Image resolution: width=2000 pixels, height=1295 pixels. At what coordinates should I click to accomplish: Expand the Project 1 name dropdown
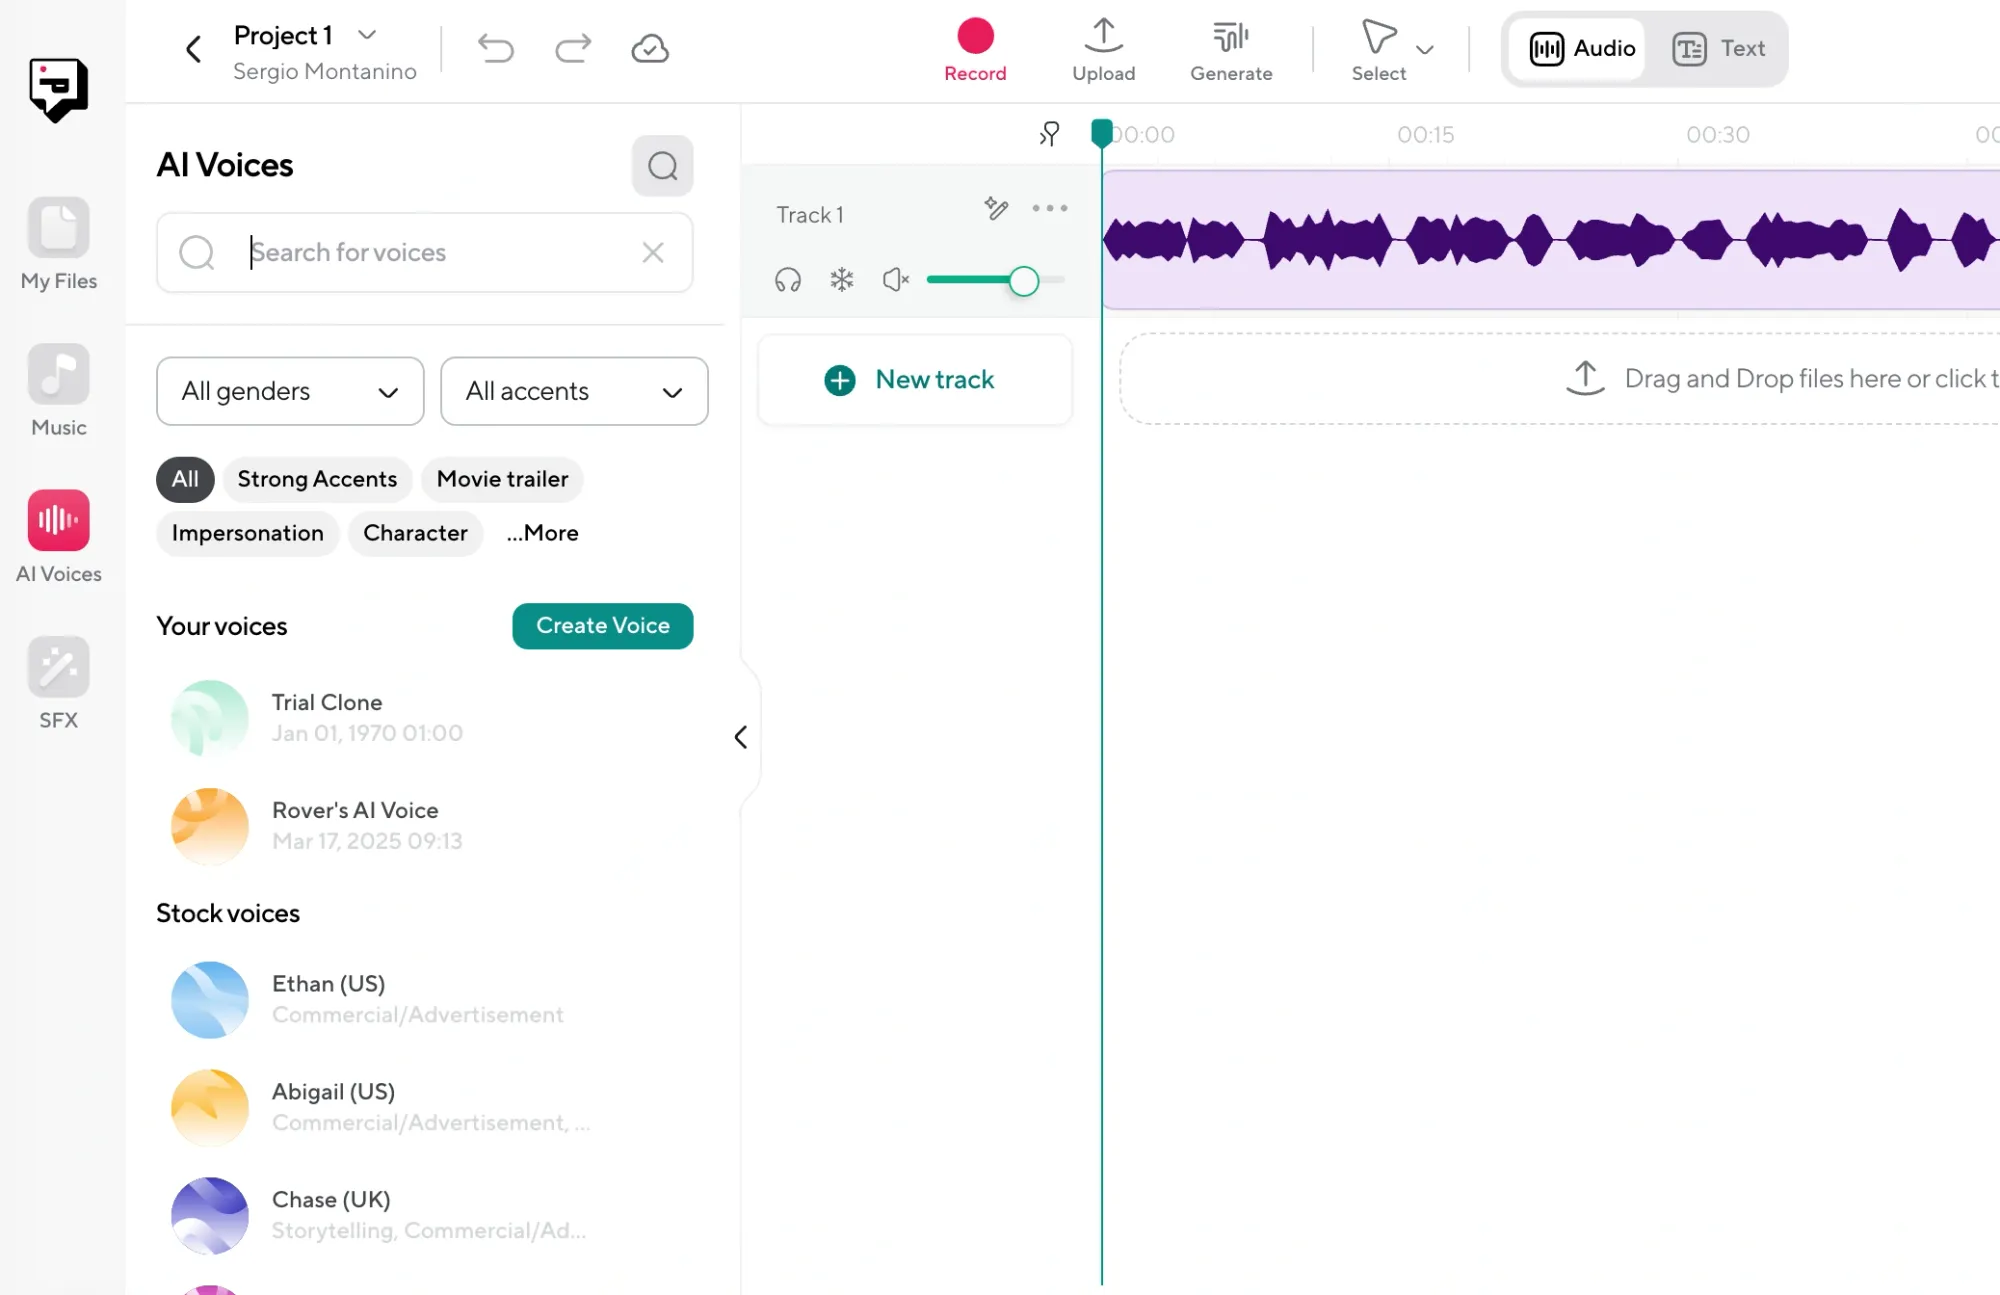pos(366,35)
